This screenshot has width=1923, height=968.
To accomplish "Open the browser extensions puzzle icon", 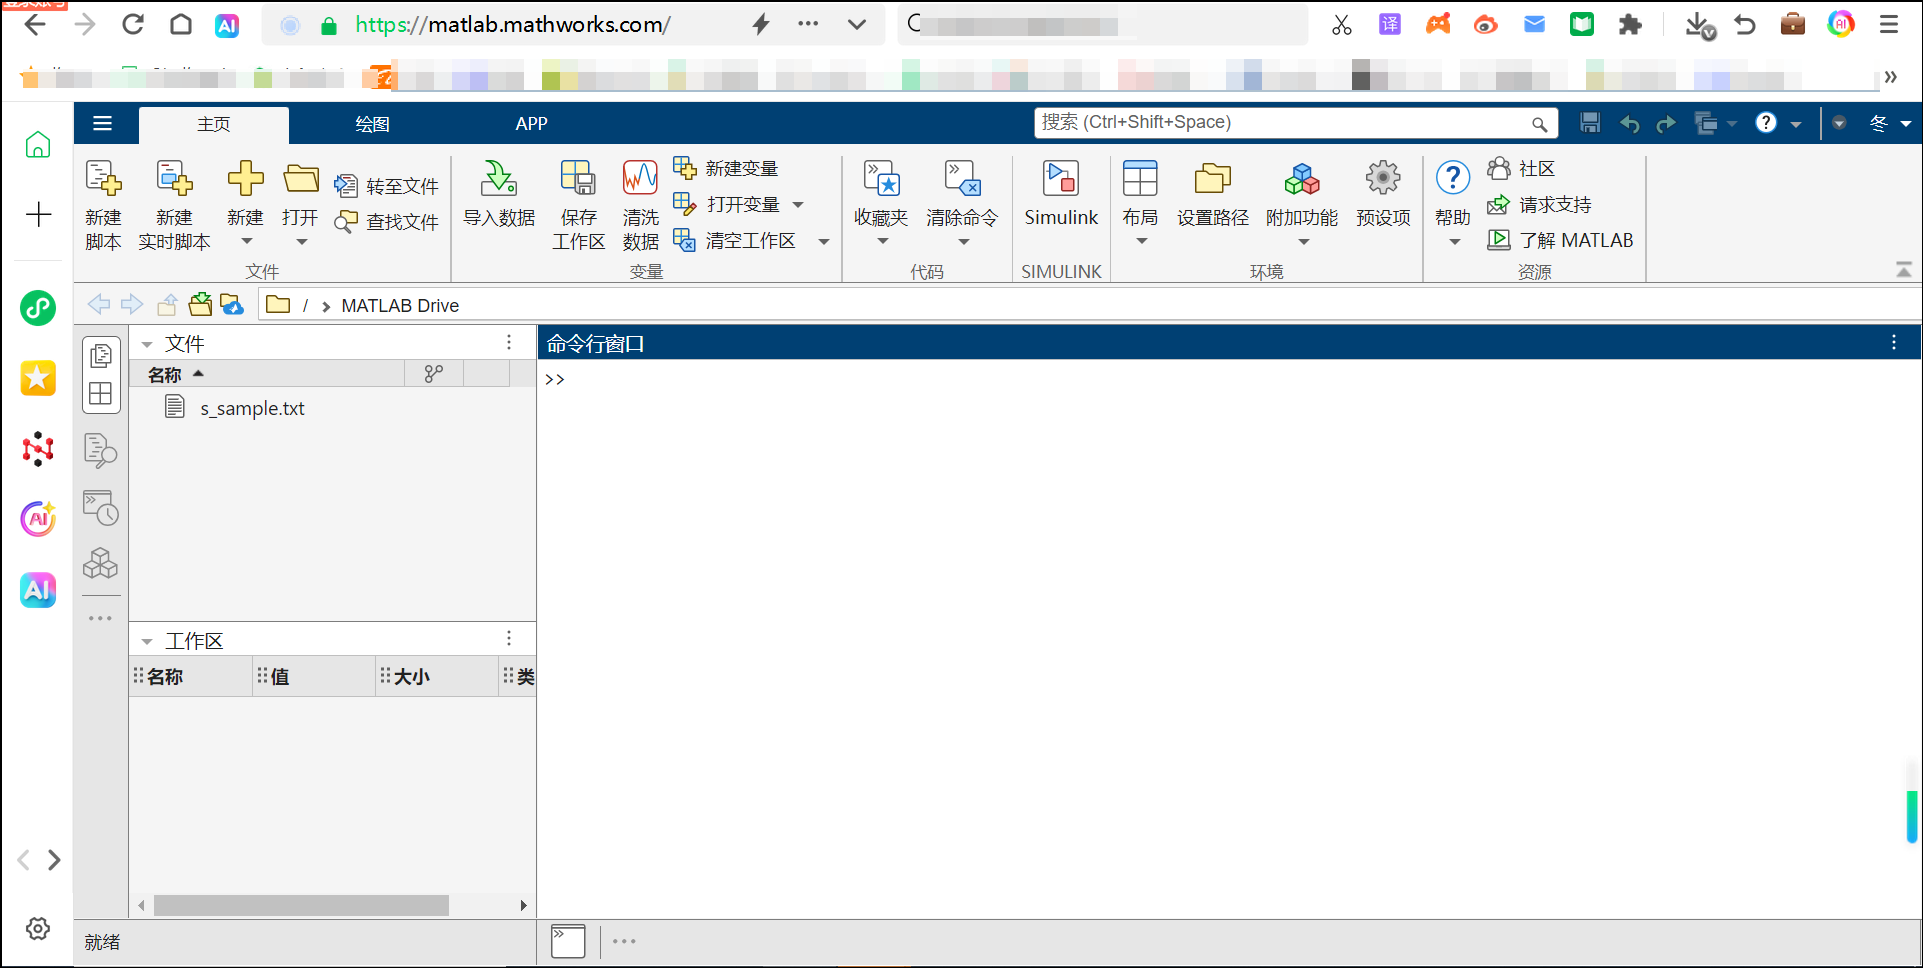I will coord(1630,24).
